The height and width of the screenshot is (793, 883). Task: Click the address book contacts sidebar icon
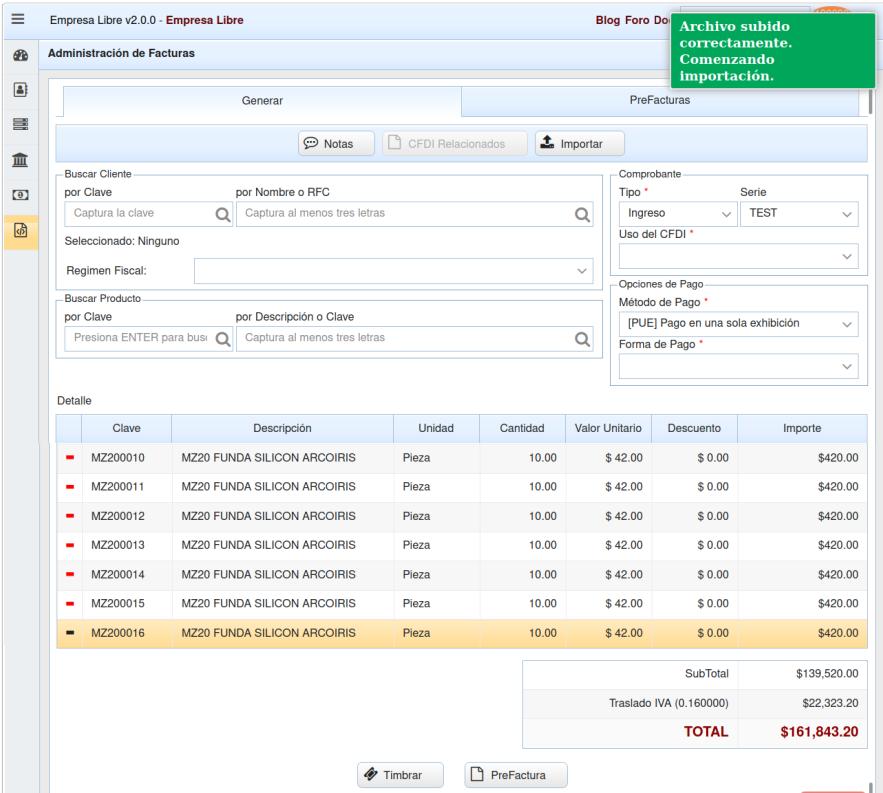pyautogui.click(x=20, y=89)
